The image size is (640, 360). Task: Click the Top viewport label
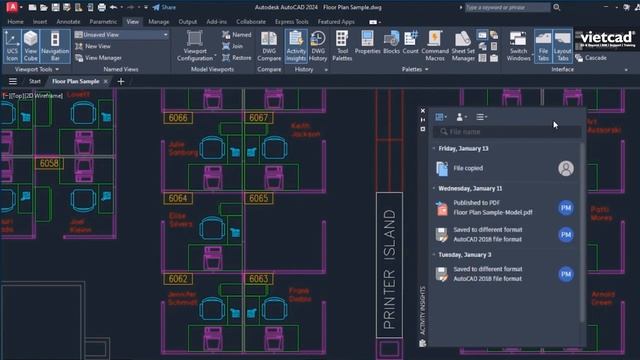(x=17, y=96)
